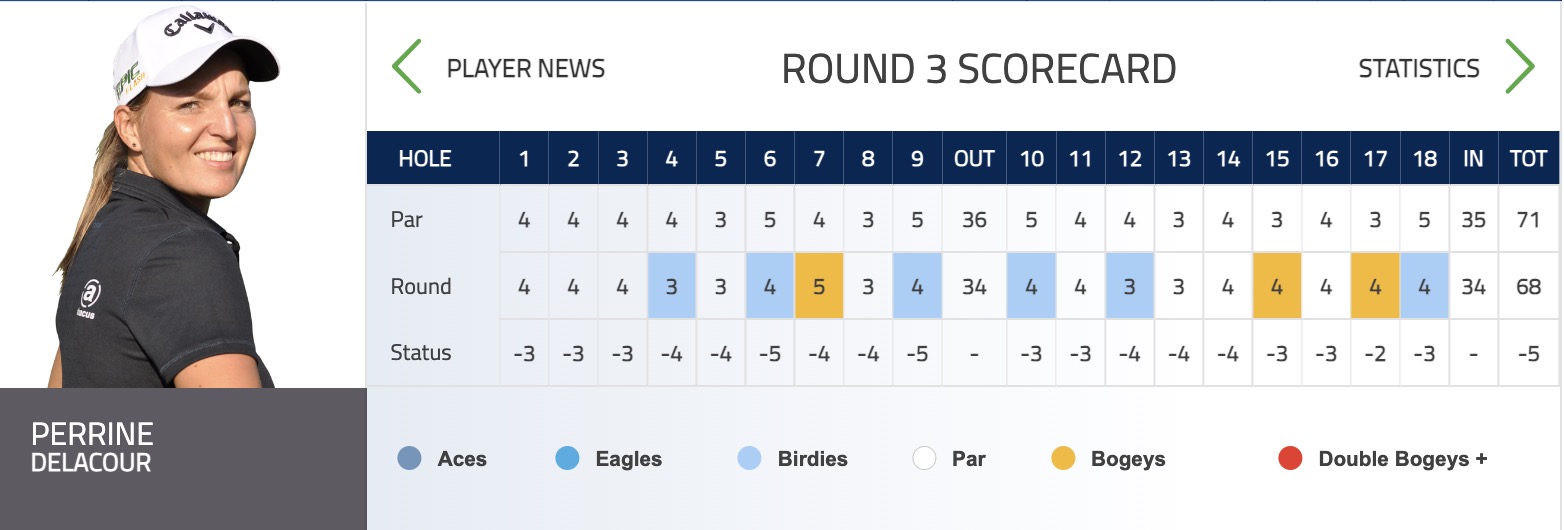
Task: Open the Statistics section
Action: [x=1419, y=69]
